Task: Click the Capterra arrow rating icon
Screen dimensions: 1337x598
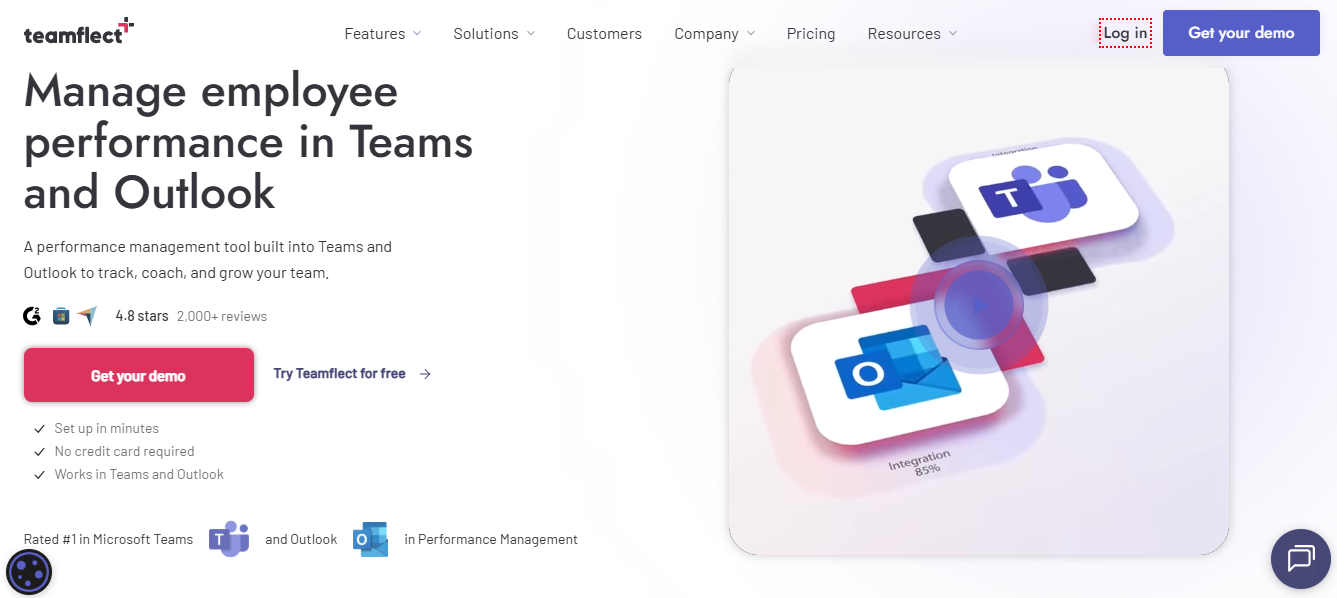Action: tap(88, 316)
